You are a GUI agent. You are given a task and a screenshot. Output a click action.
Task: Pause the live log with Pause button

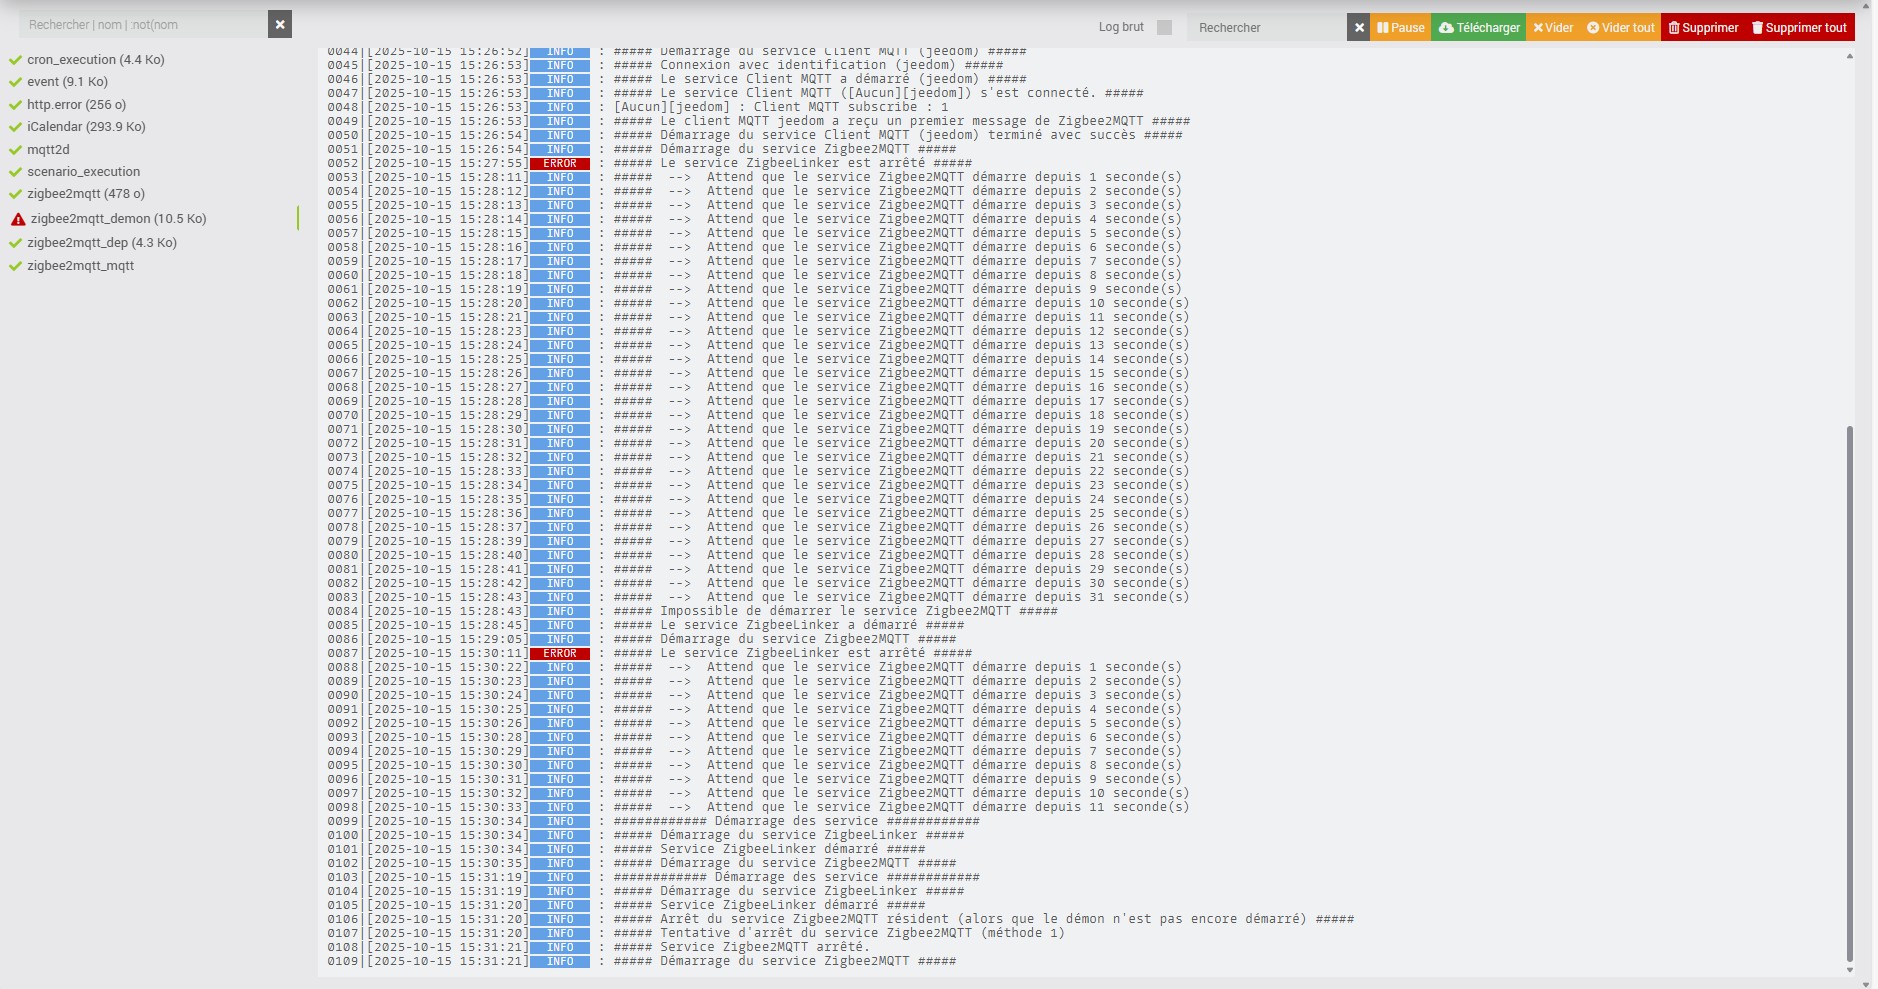pos(1400,28)
